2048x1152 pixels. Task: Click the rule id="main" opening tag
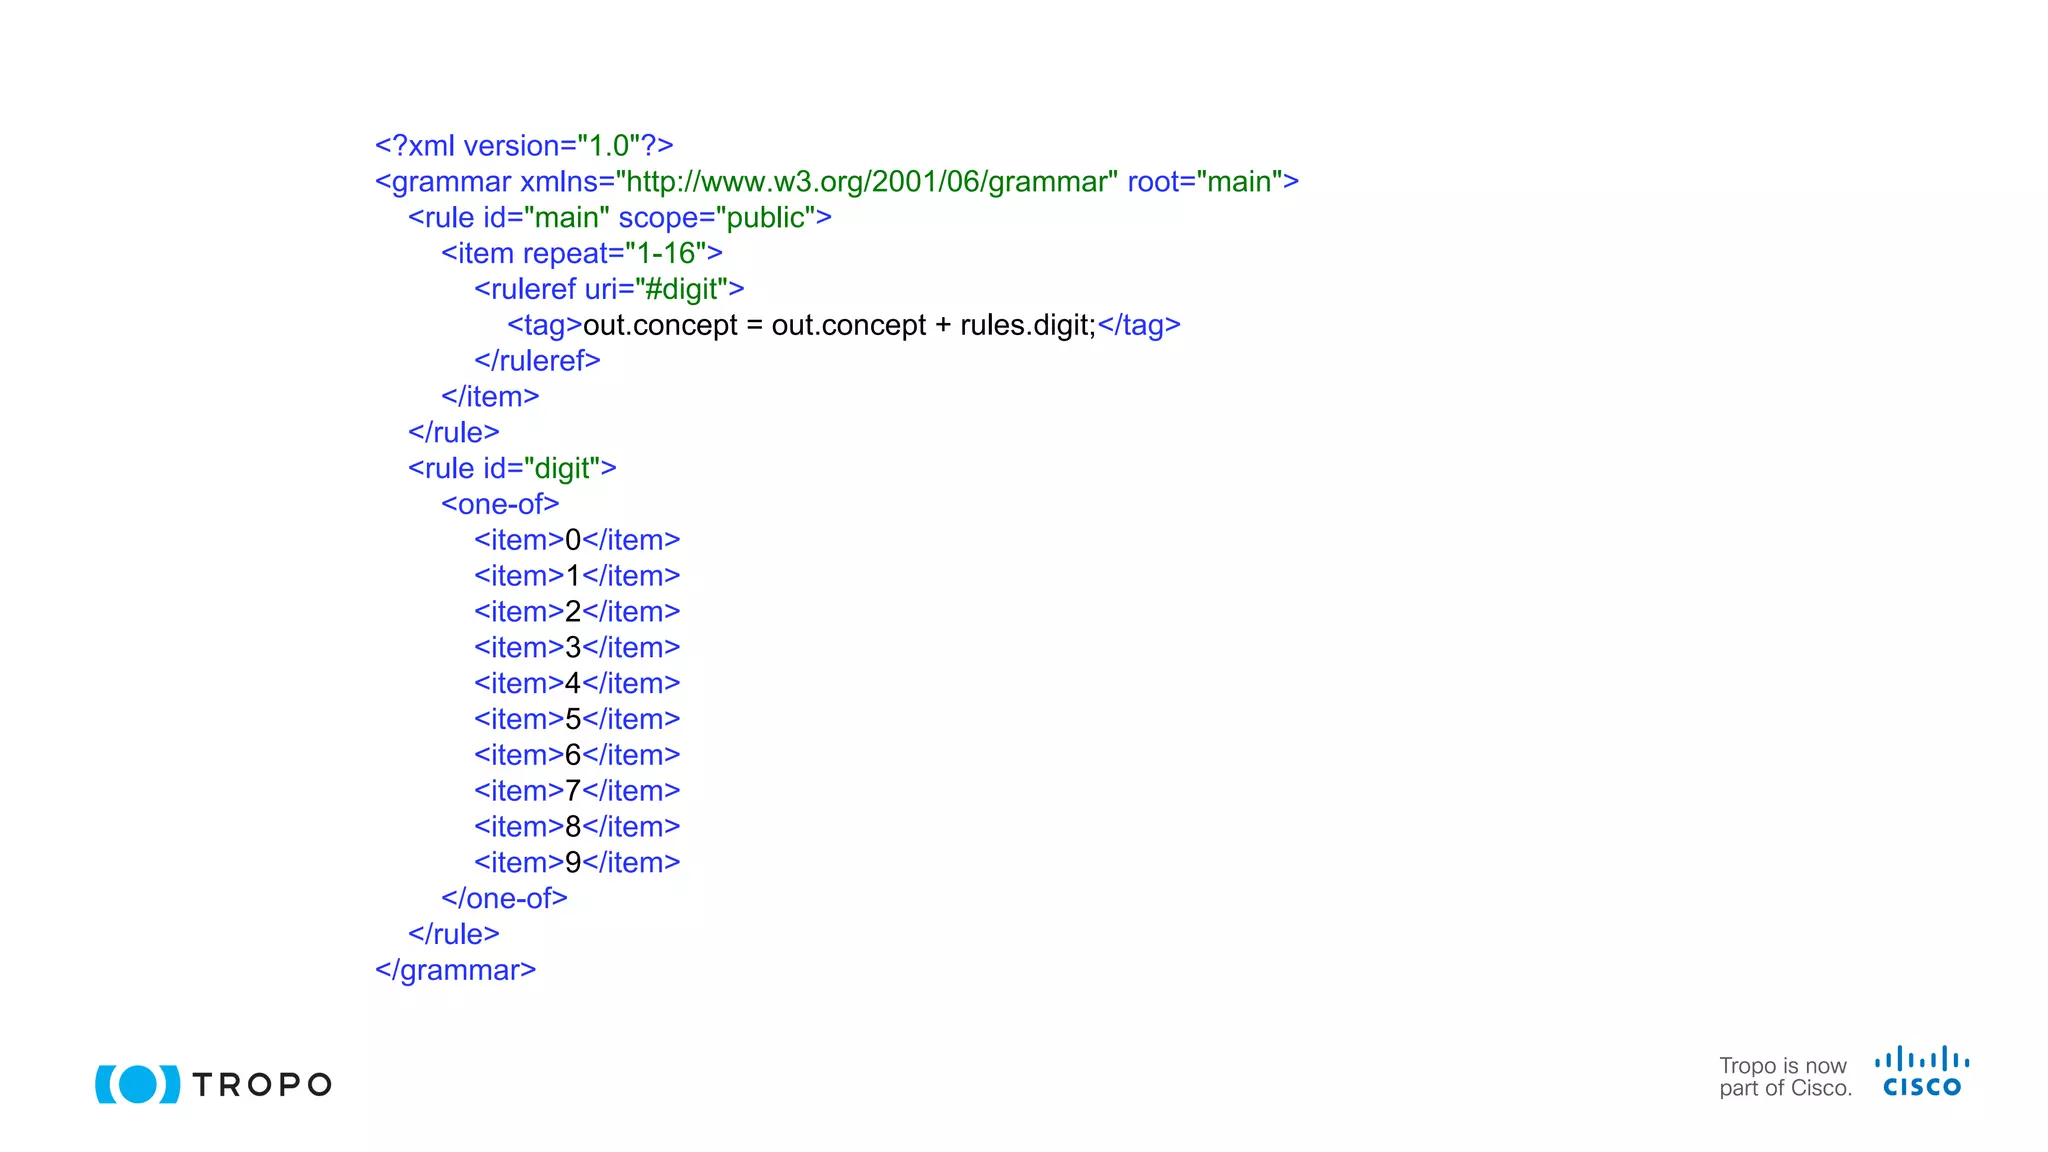click(x=619, y=218)
